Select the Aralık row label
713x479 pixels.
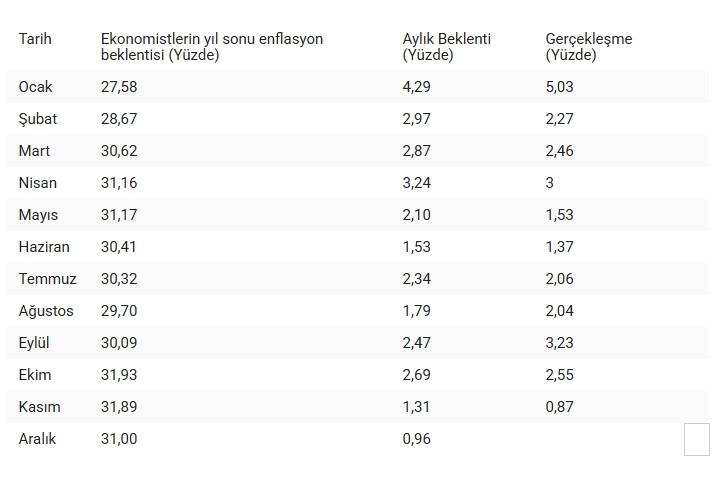click(x=37, y=439)
